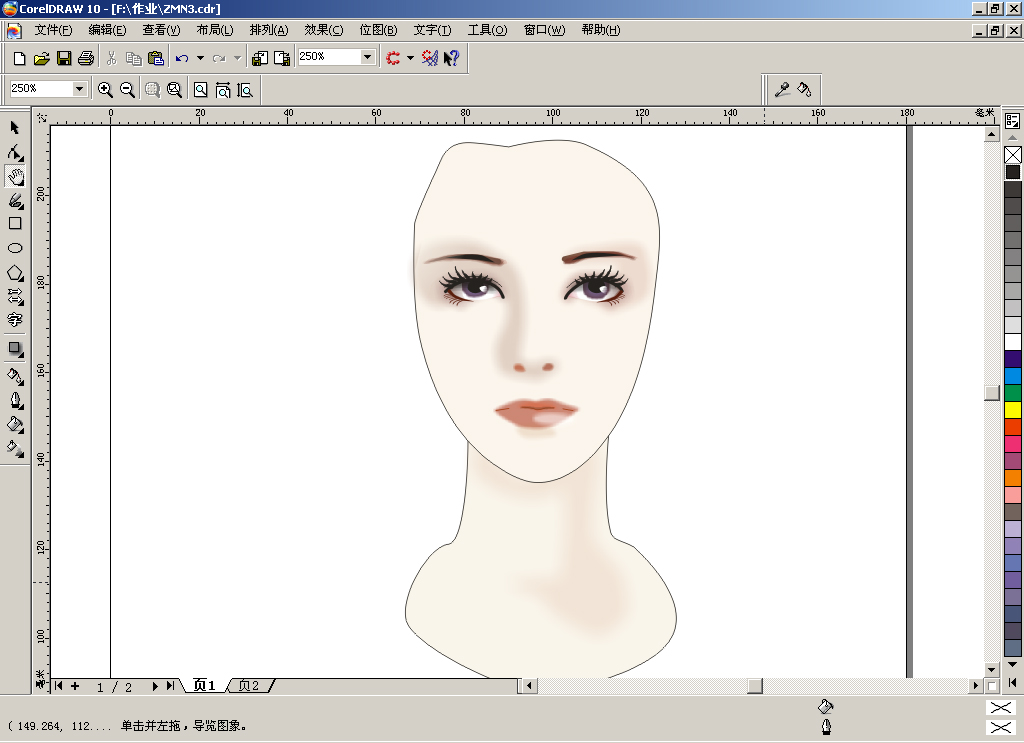
Task: Click the no-fill X swatch in palette
Action: pos(1013,155)
